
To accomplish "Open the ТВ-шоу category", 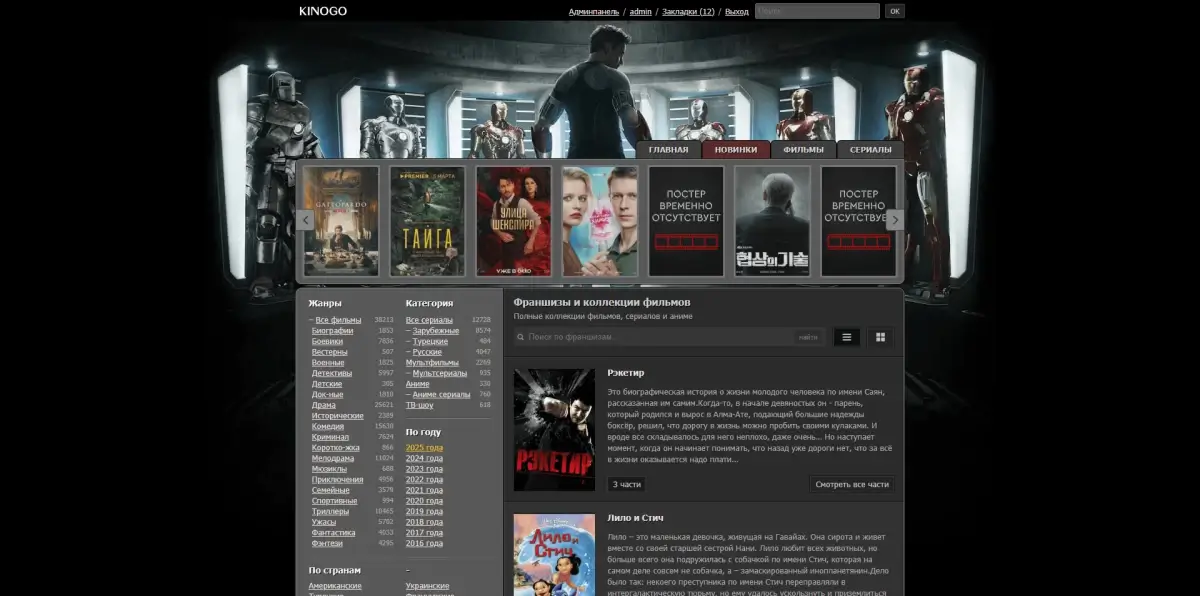I will pyautogui.click(x=421, y=405).
